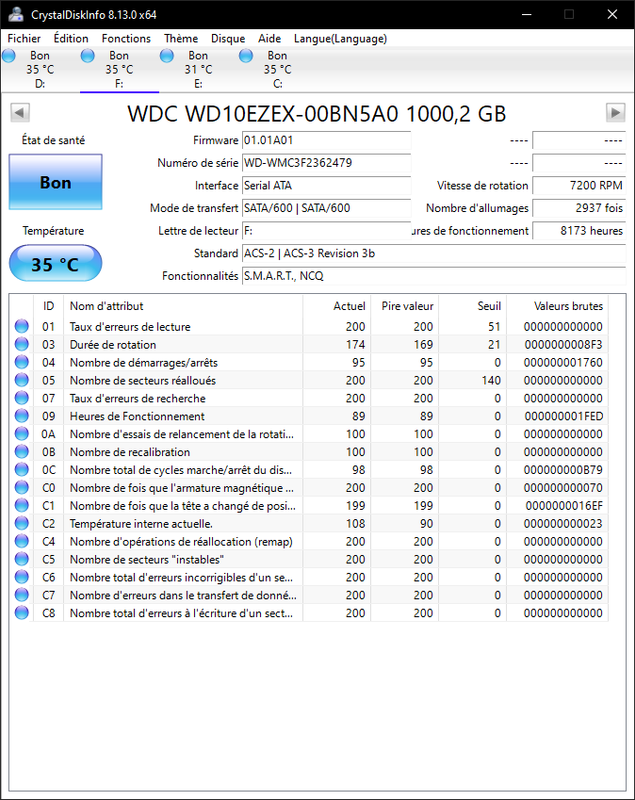Open the Thème menu
Image resolution: width=635 pixels, height=800 pixels.
pyautogui.click(x=181, y=38)
